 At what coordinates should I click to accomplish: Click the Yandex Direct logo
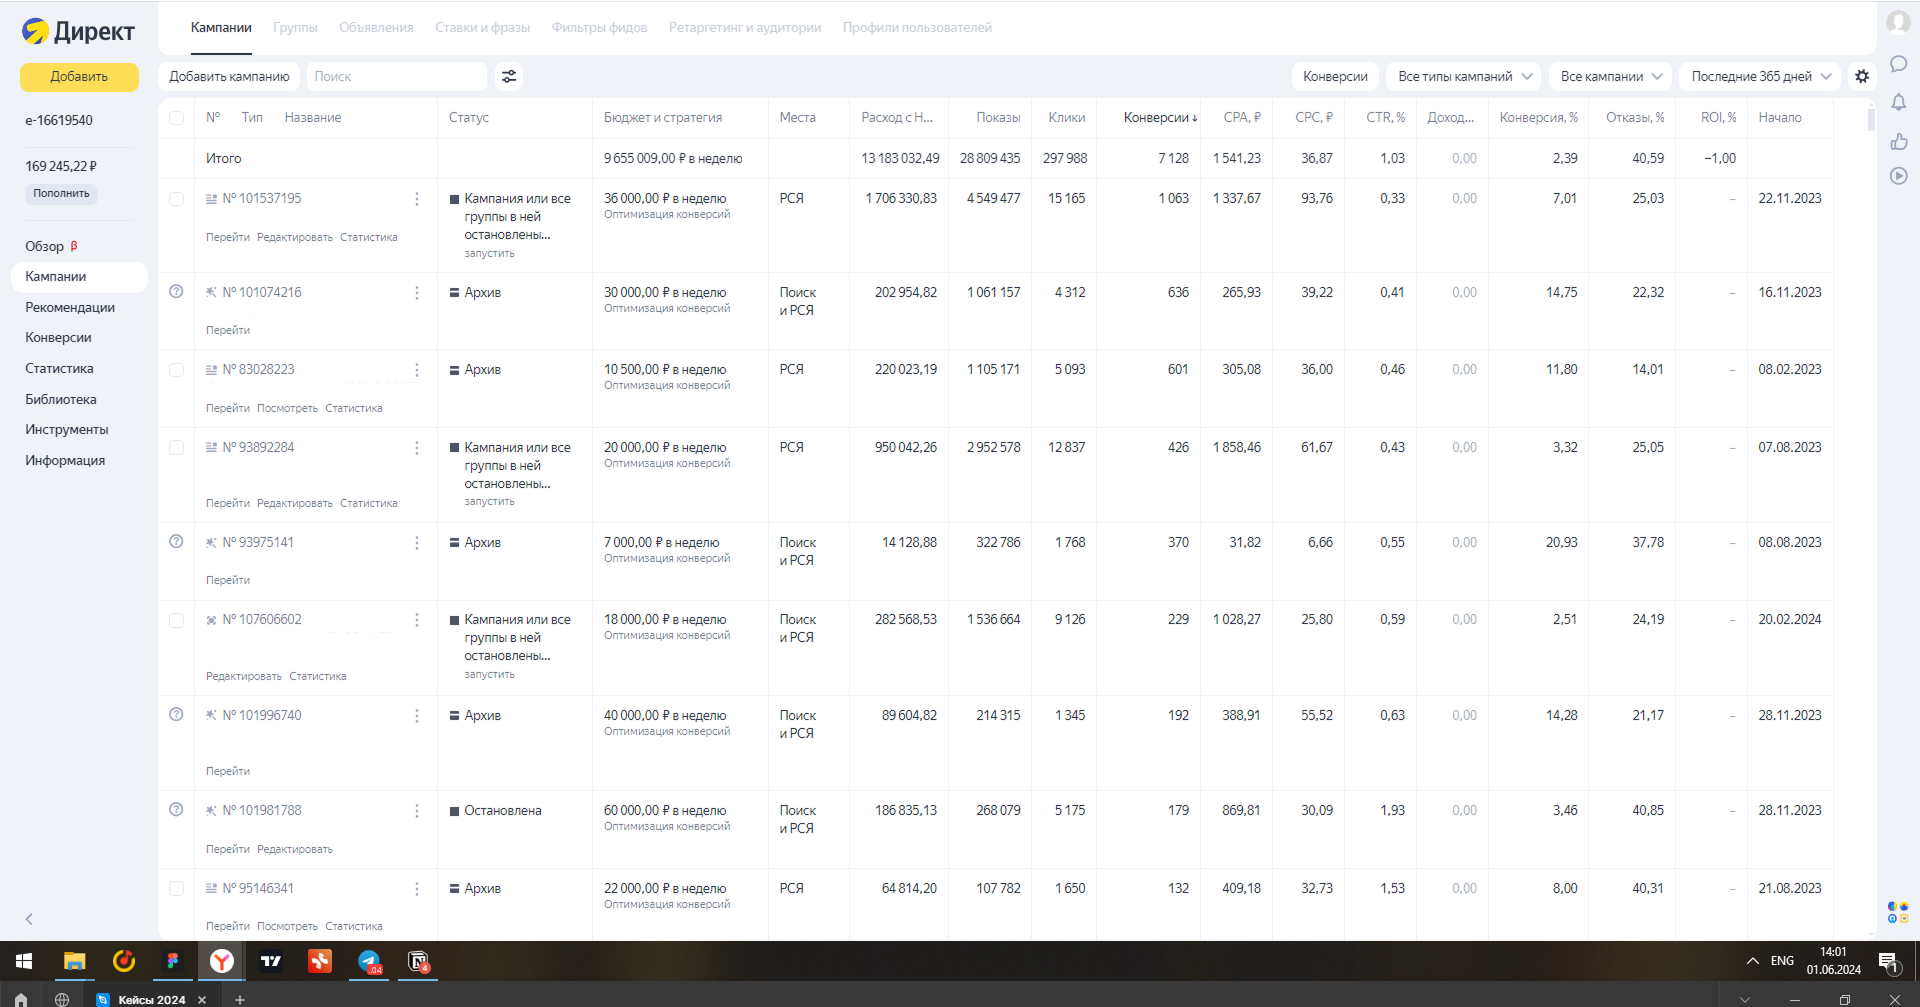click(78, 31)
